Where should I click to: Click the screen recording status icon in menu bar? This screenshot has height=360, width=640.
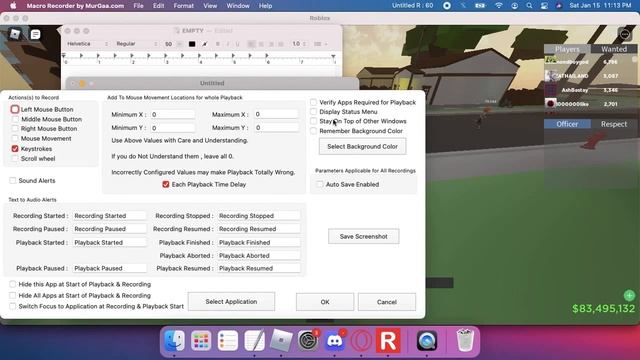(x=447, y=6)
